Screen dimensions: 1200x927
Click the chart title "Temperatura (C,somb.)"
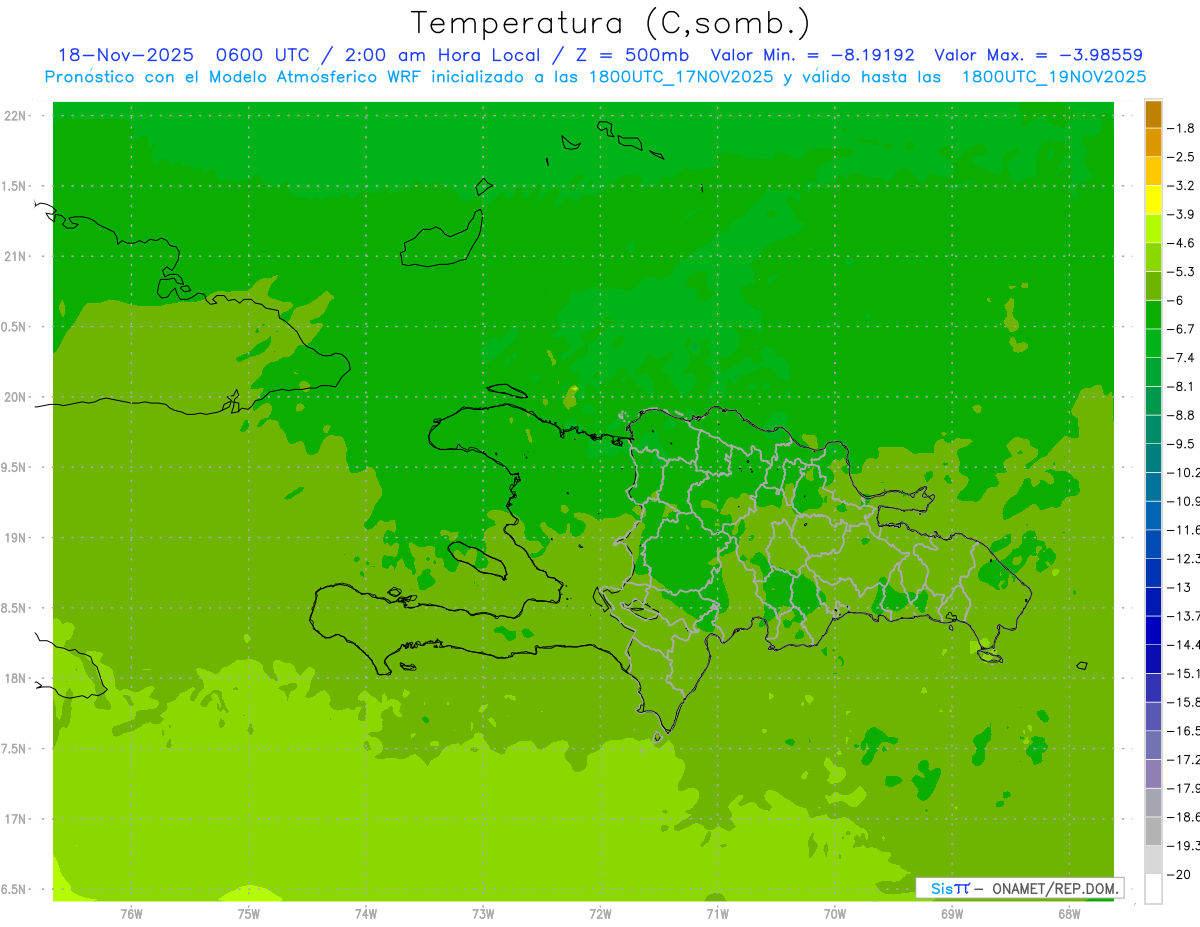[x=611, y=22]
